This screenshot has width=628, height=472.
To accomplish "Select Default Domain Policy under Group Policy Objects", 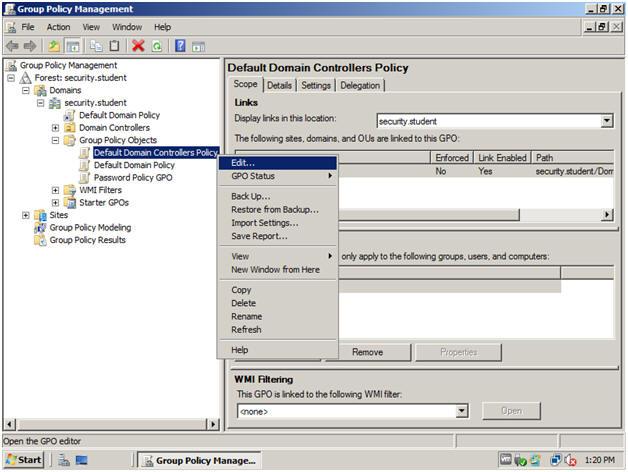I will tap(134, 165).
